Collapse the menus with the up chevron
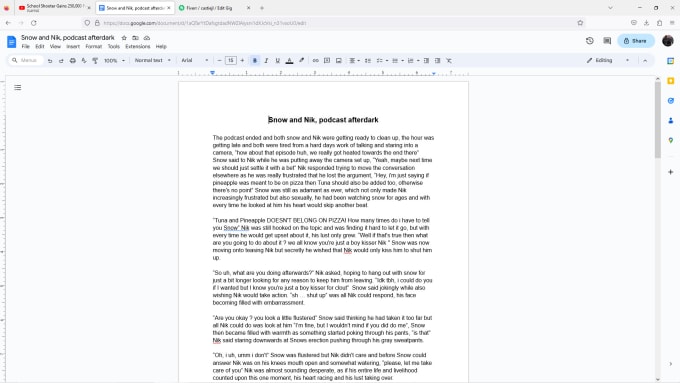Viewport: 680px width, 383px height. click(x=645, y=61)
